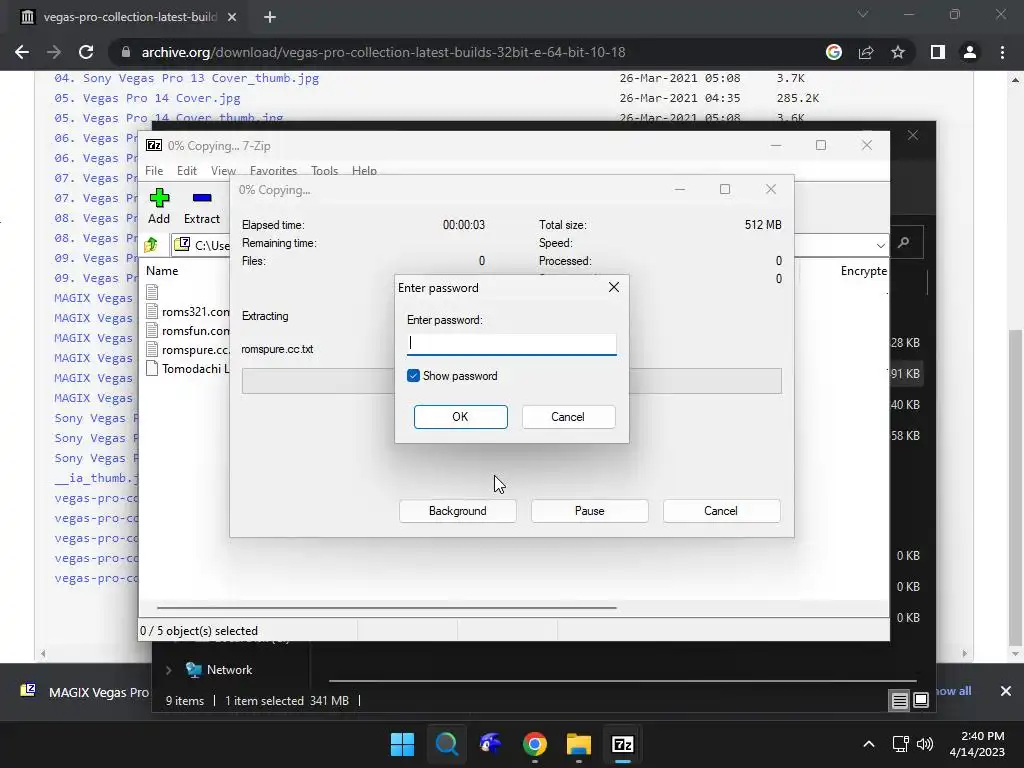Open the 7-Zip View menu

223,170
